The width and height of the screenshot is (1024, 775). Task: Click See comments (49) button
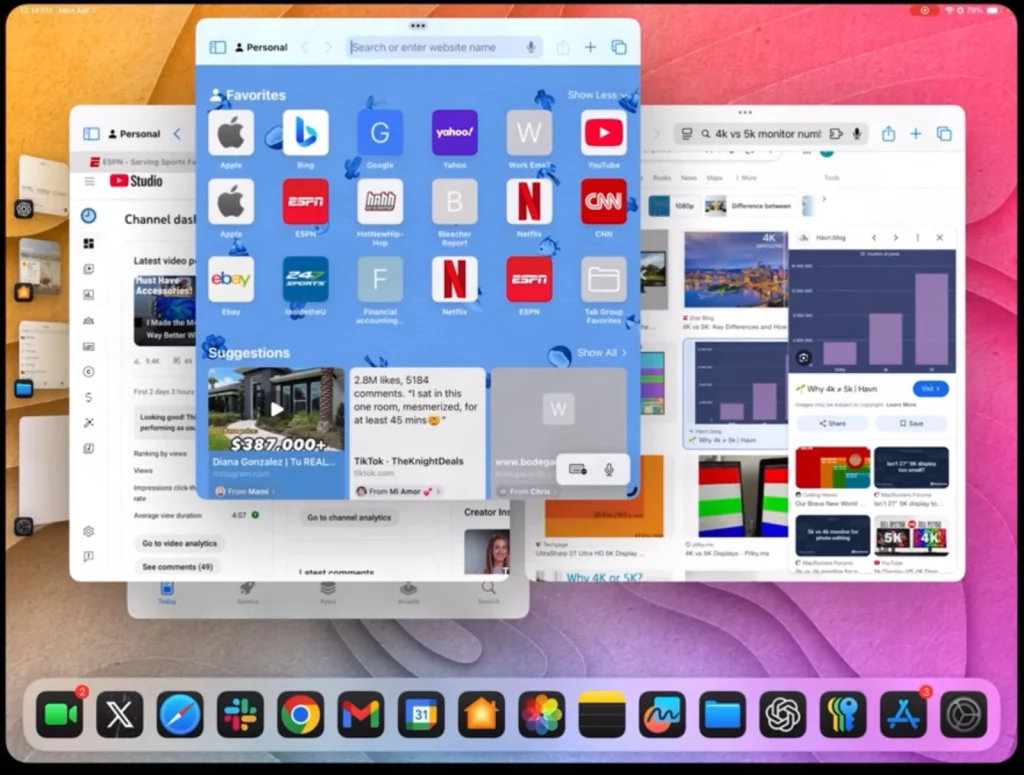pos(178,567)
